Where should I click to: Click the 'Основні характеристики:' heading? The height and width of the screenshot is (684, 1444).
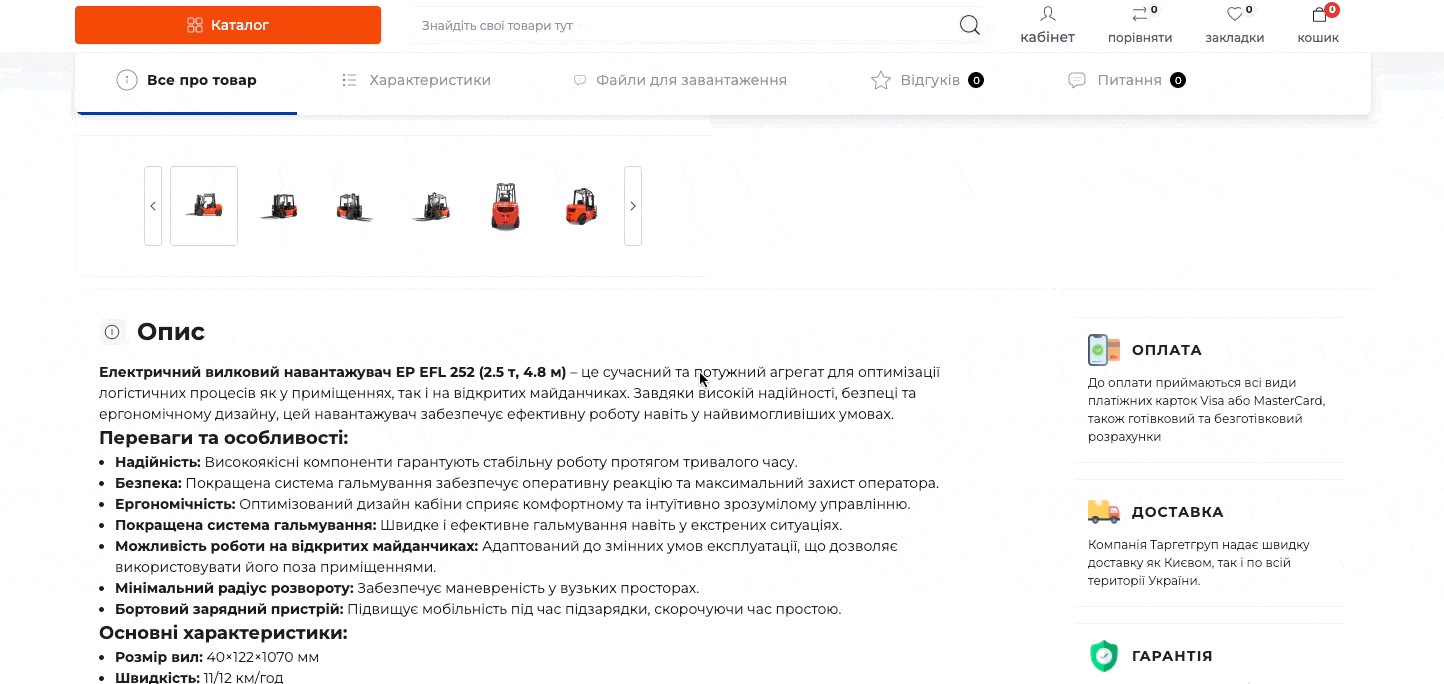[x=223, y=633]
